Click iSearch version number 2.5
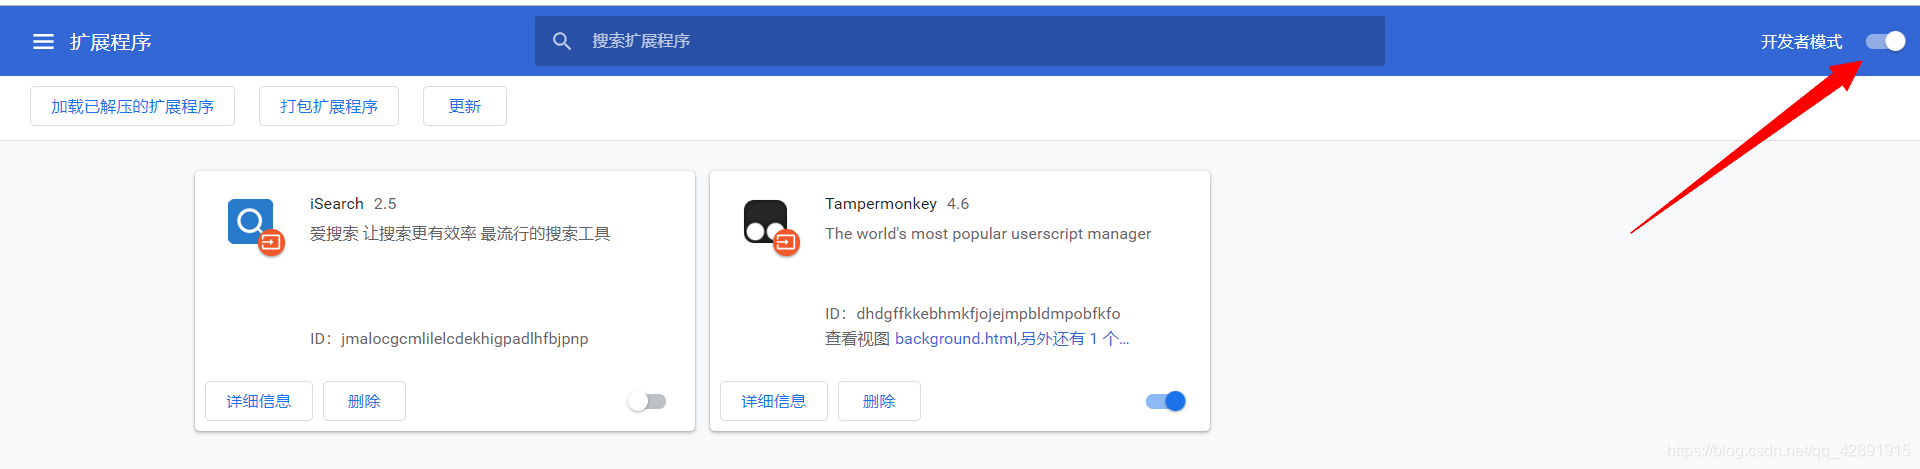This screenshot has width=1920, height=469. [385, 203]
